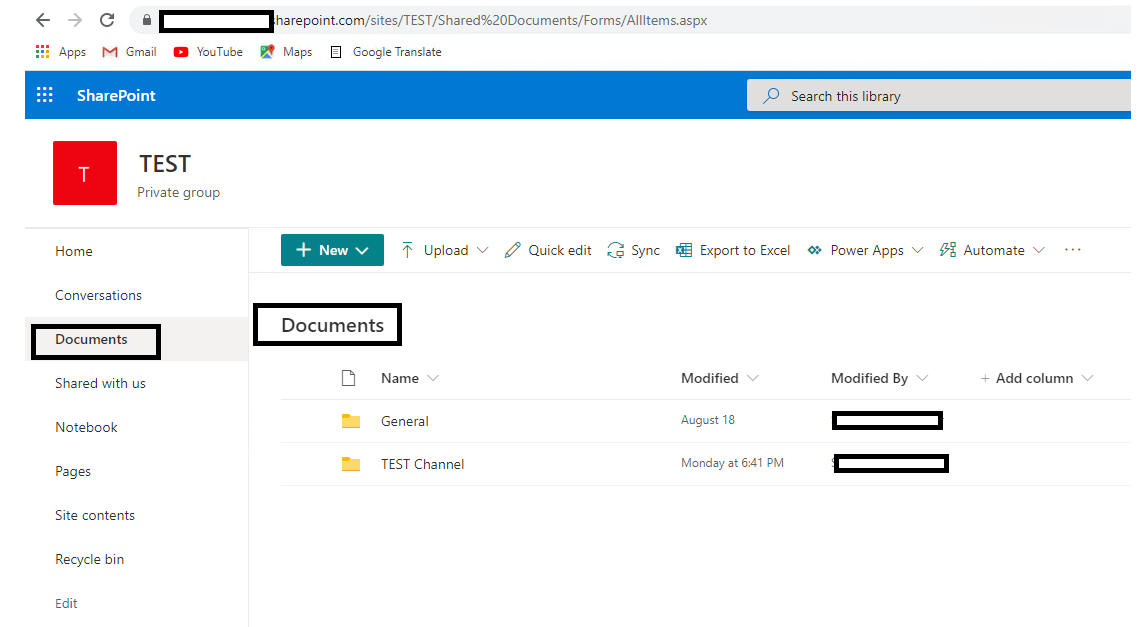The image size is (1147, 627).
Task: Open the Apps bookmark grid icon
Action: (42, 52)
